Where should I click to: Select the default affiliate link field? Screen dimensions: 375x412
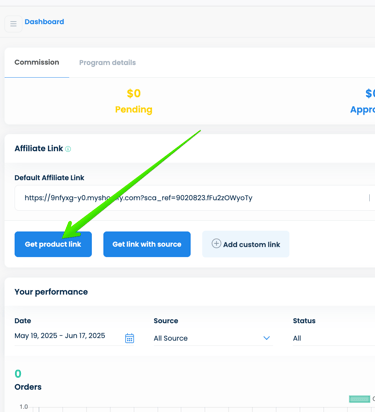tap(195, 198)
